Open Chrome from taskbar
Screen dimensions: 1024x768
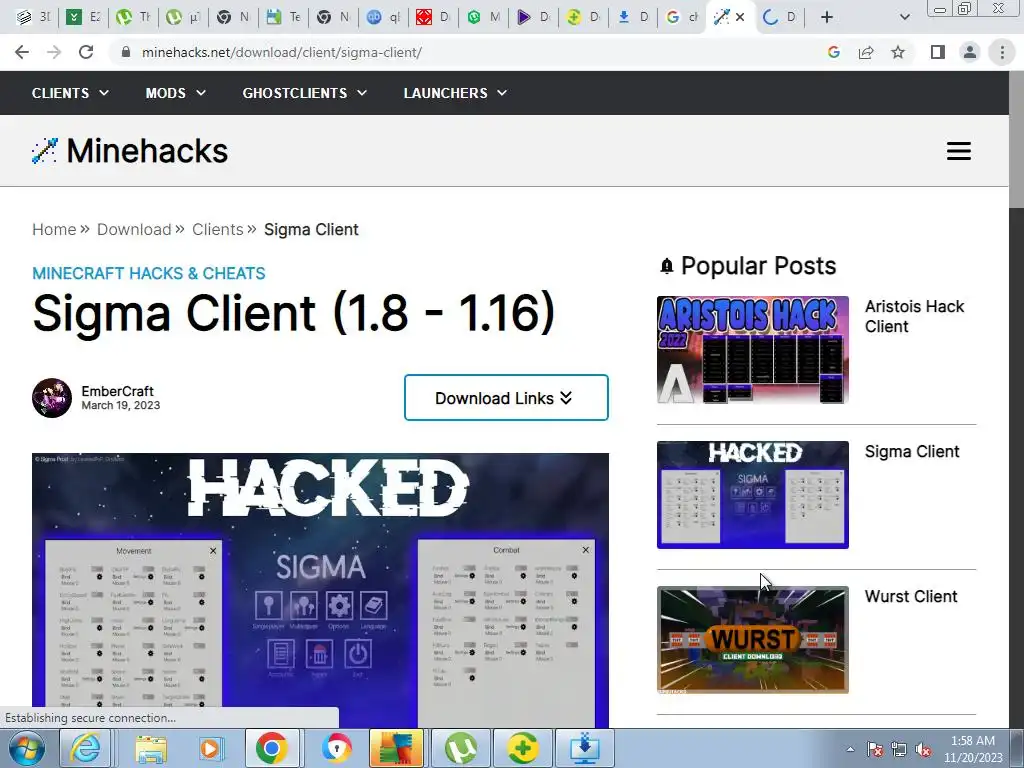point(272,748)
